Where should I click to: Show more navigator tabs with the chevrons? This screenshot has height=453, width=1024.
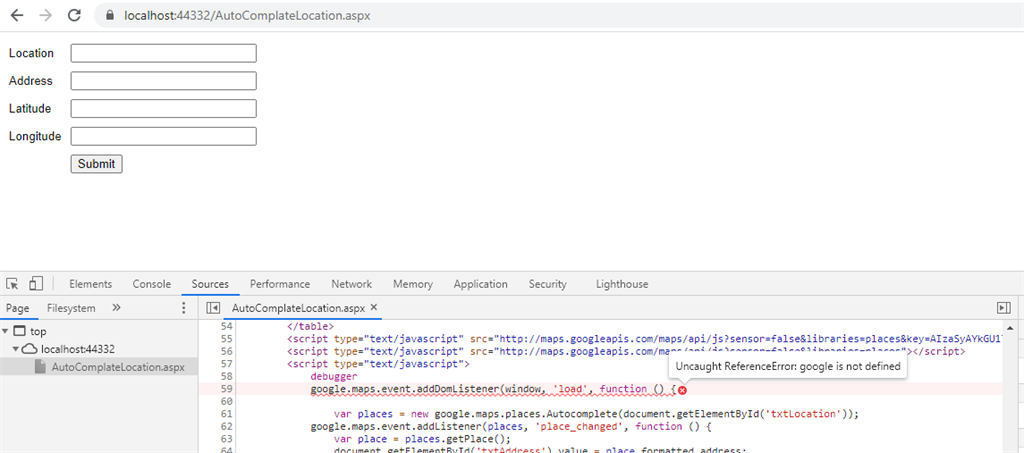pyautogui.click(x=116, y=307)
